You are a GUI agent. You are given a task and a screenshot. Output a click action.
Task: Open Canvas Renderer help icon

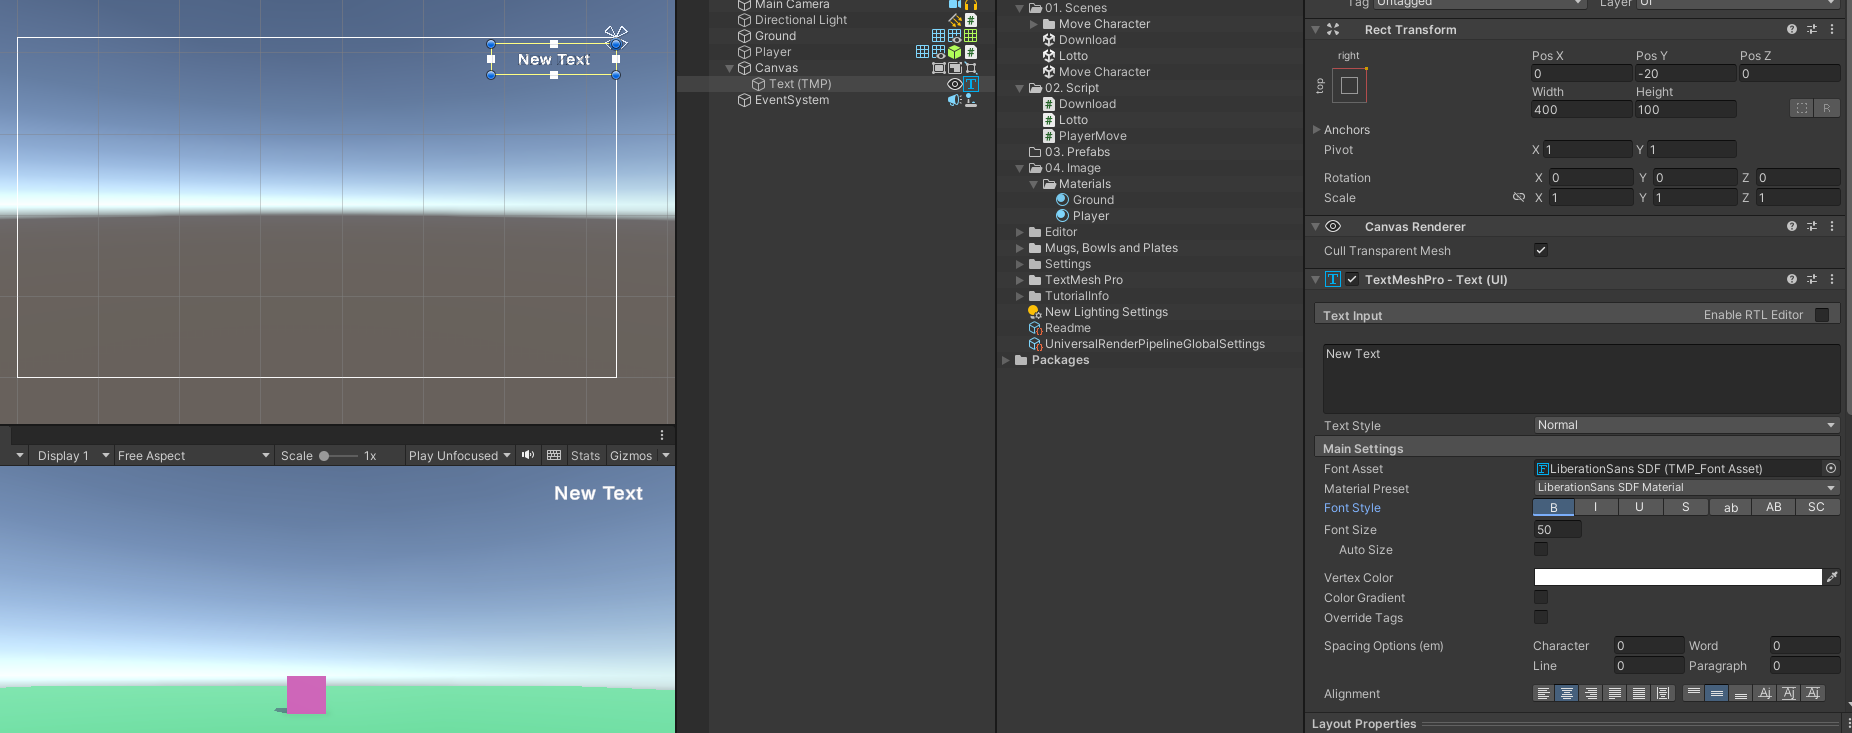tap(1792, 227)
